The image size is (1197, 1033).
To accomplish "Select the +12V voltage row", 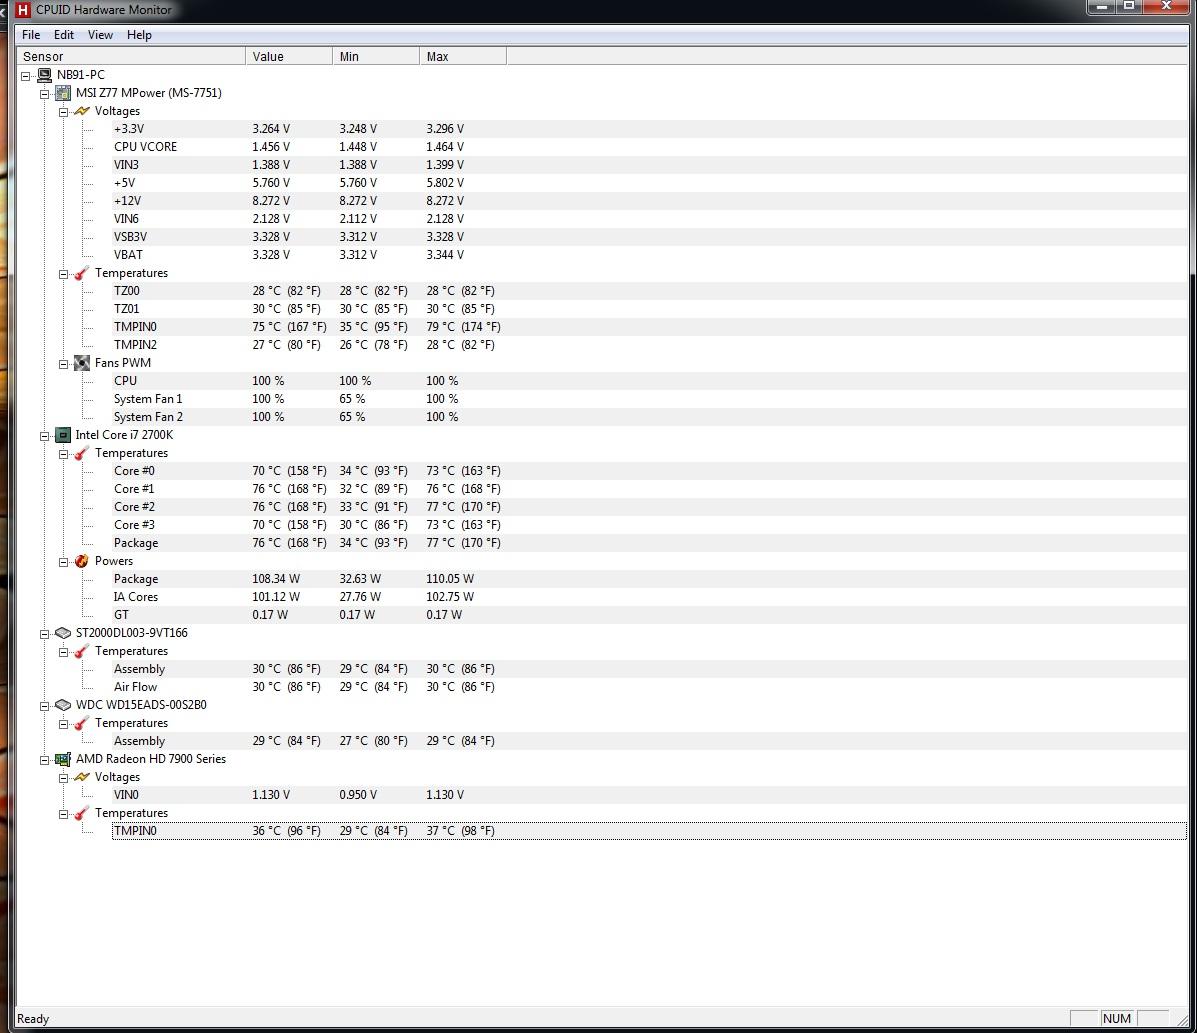I will pyautogui.click(x=649, y=201).
